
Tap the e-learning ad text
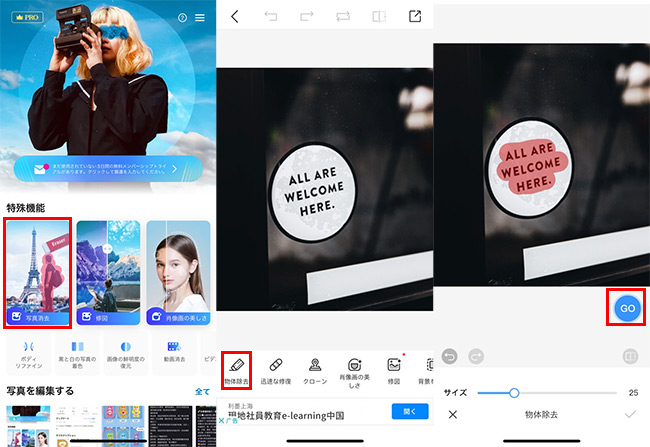[286, 415]
